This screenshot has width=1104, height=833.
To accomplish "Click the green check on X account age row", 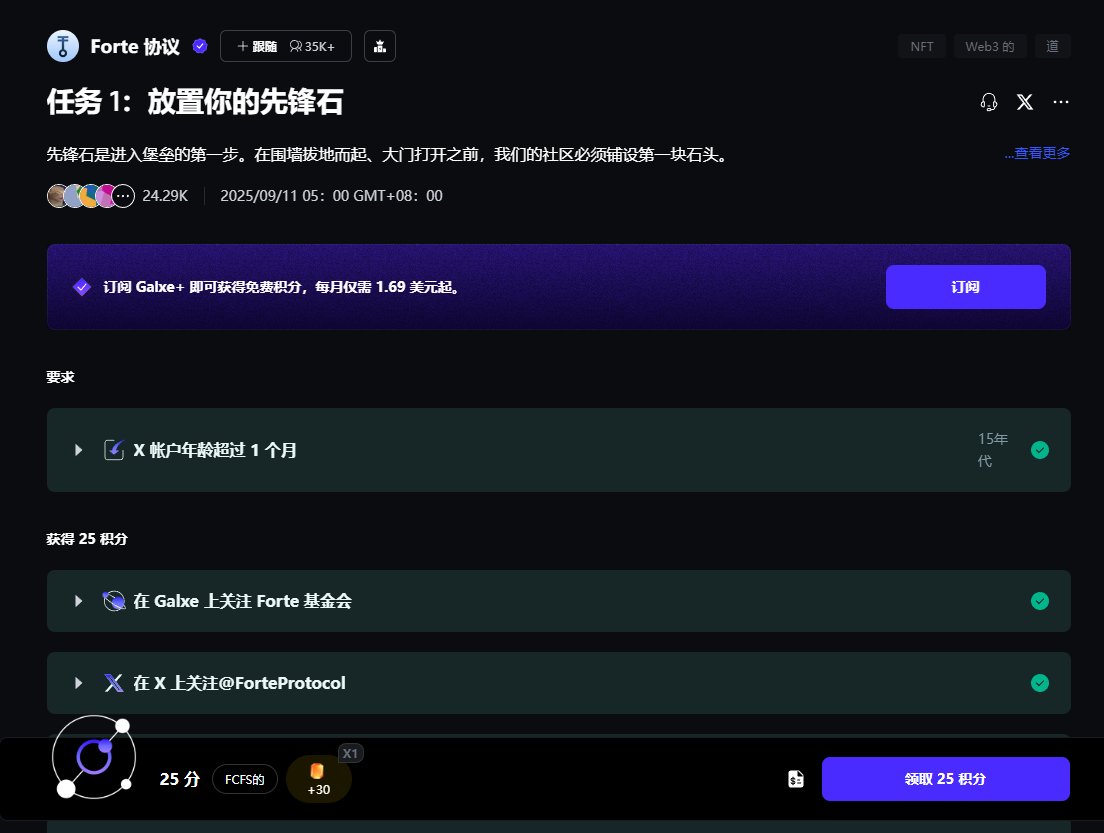I will (1039, 450).
